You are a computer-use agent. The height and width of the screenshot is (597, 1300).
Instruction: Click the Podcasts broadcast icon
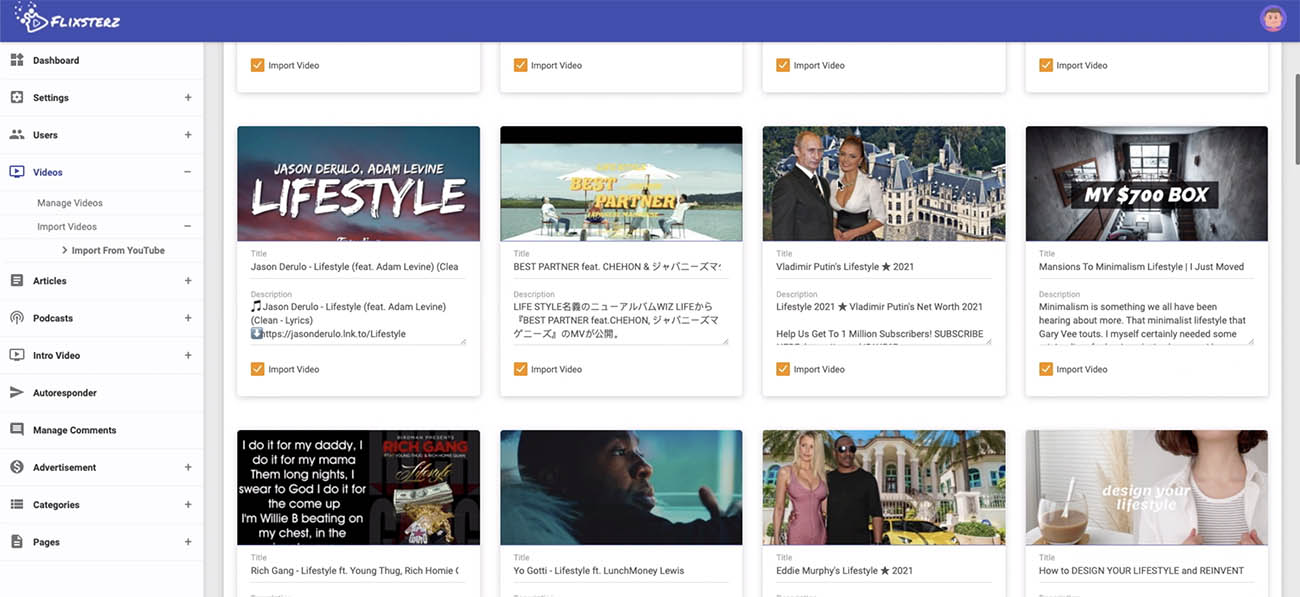click(17, 318)
